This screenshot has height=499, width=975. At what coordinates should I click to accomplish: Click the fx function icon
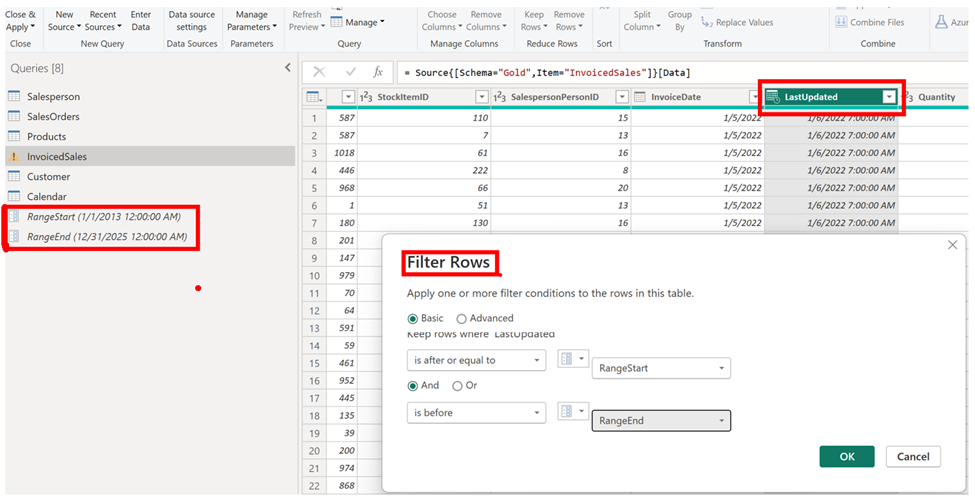point(377,72)
